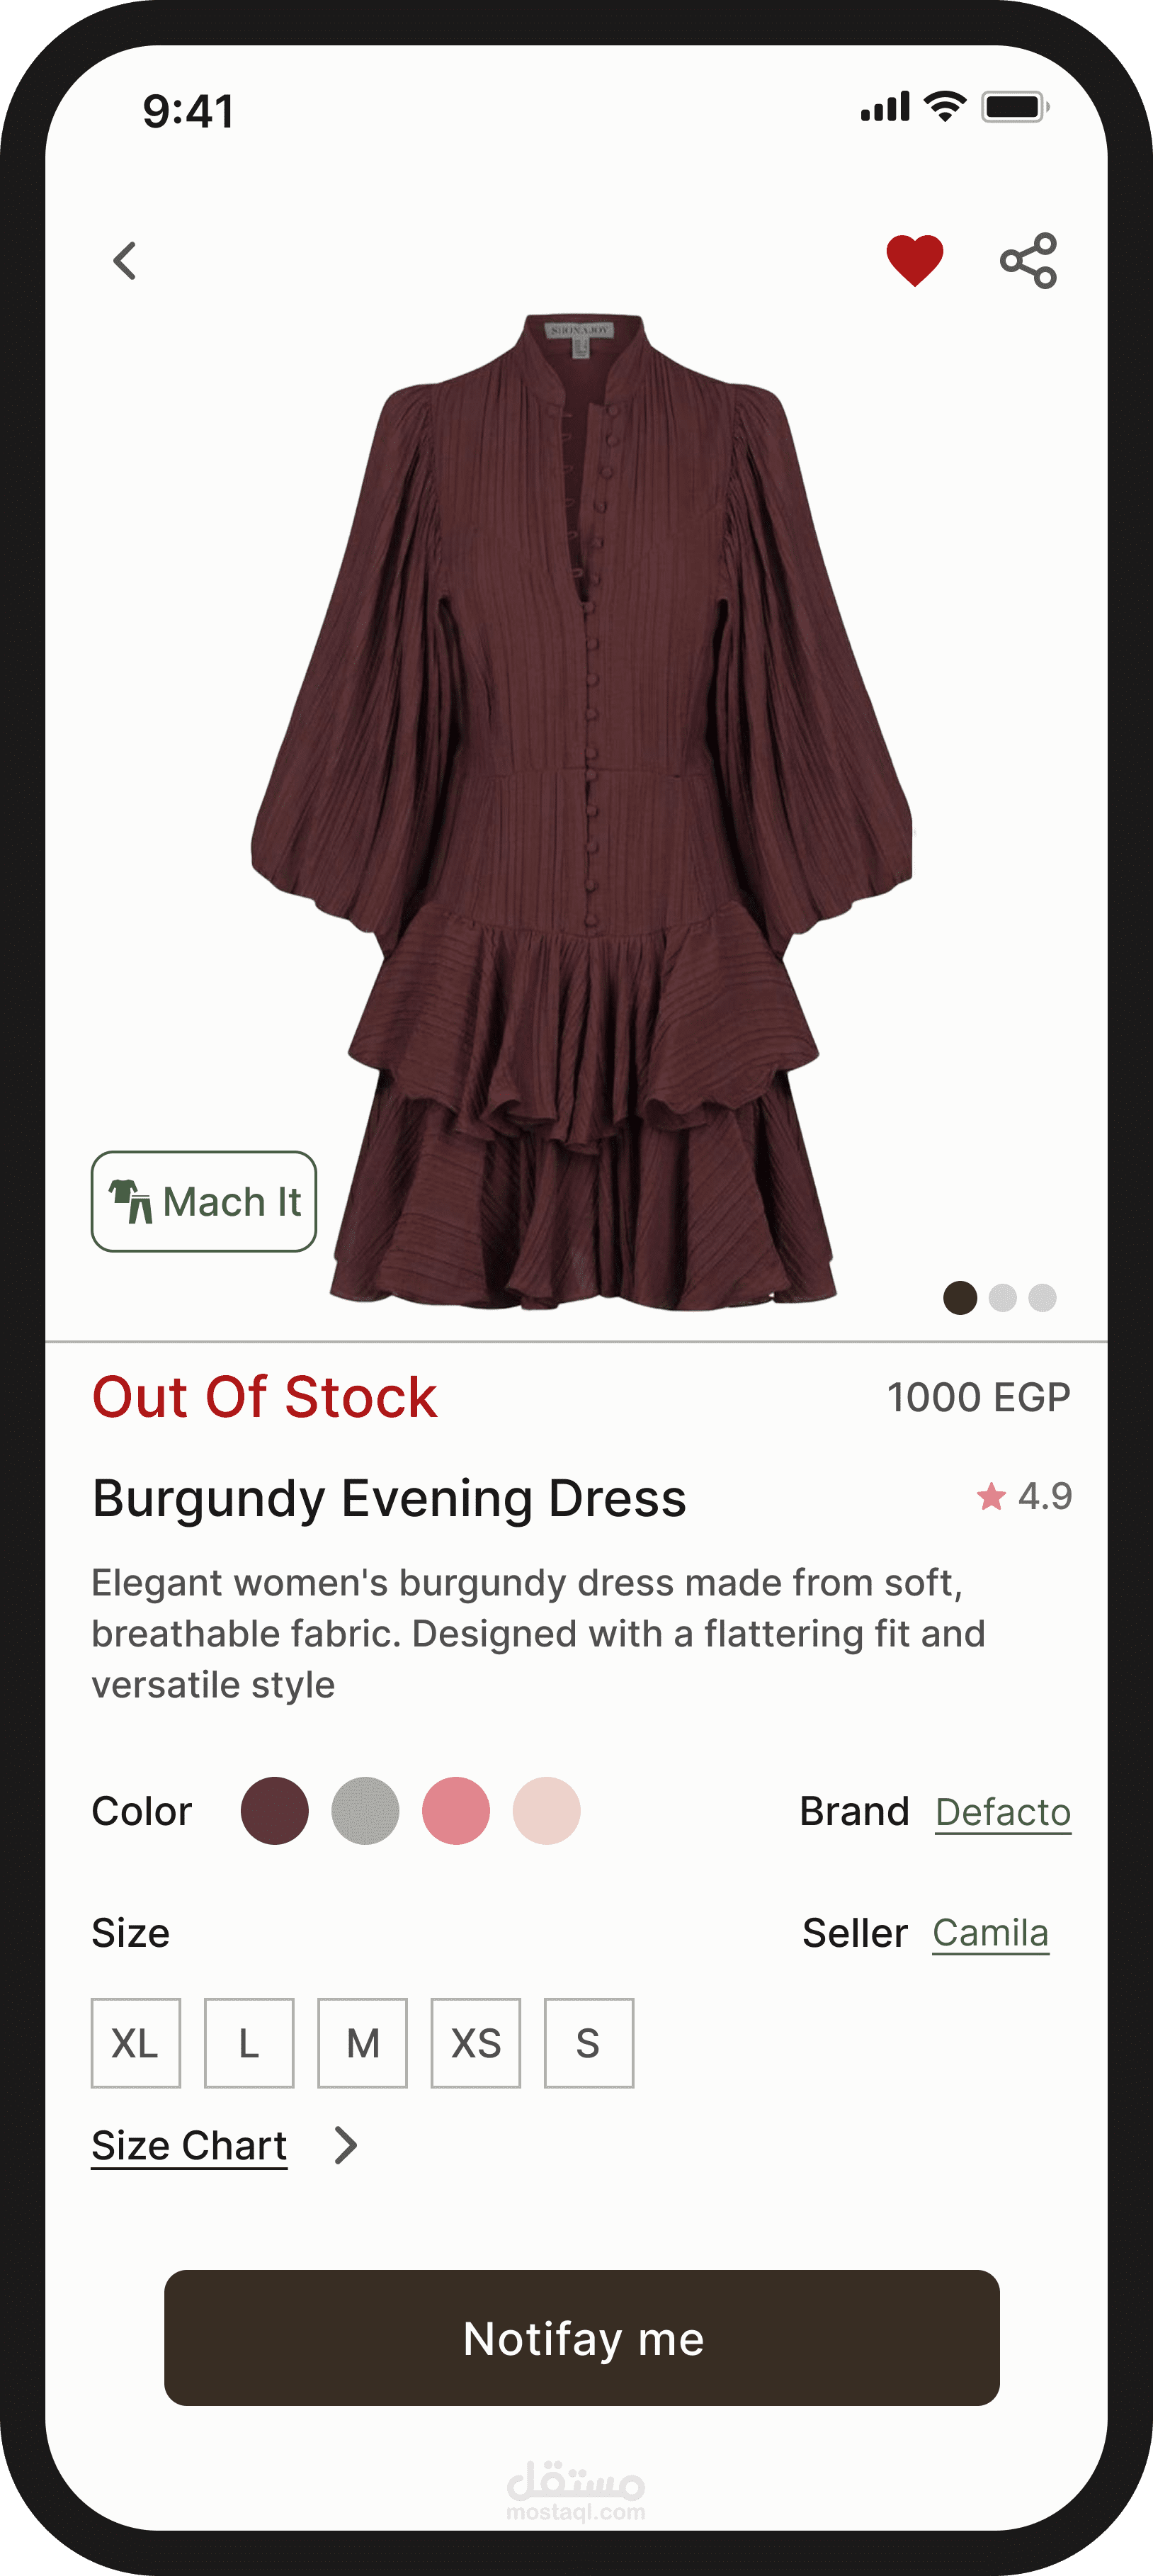1153x2576 pixels.
Task: Open the Size Chart link
Action: (189, 2146)
